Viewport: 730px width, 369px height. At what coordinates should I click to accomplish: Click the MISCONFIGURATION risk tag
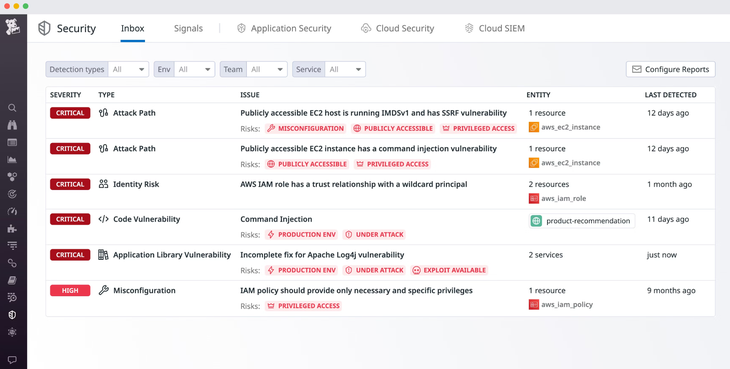tap(305, 128)
